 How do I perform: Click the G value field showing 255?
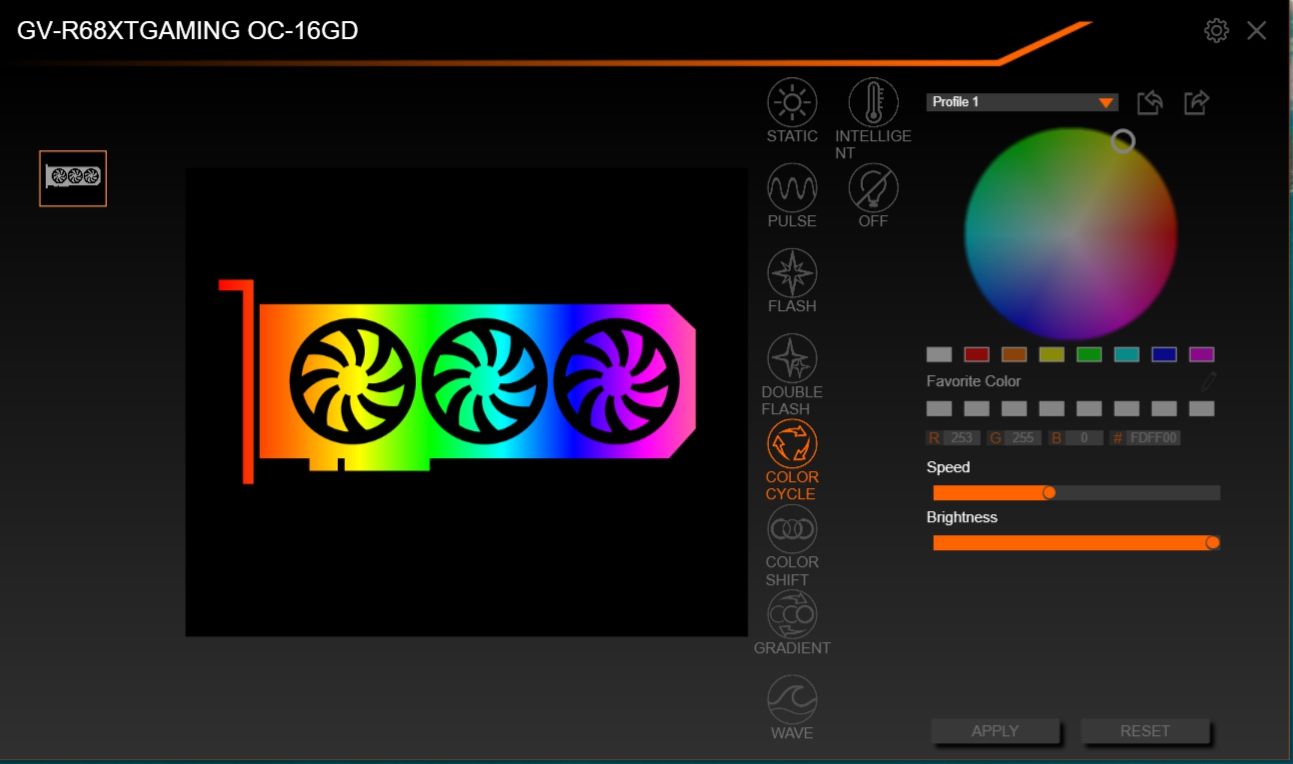pyautogui.click(x=1022, y=438)
